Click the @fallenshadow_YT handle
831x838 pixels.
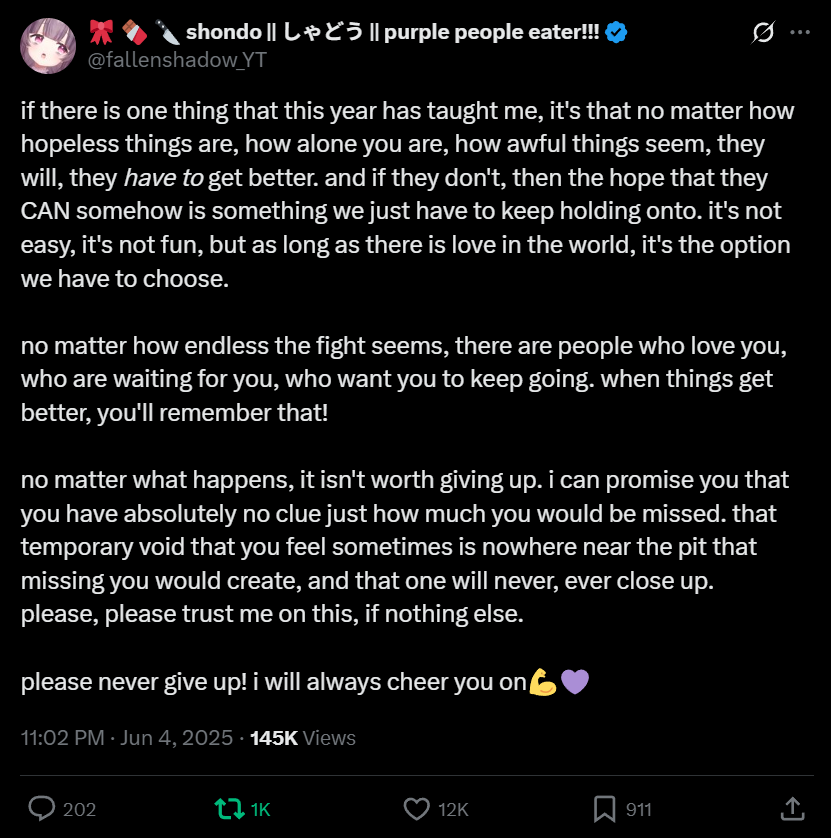click(177, 60)
